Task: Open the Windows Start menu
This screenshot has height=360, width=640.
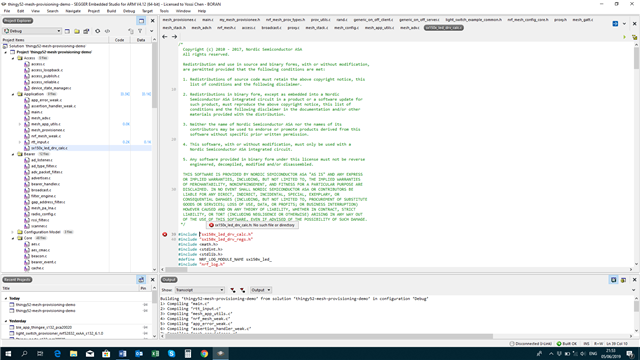Action: [8, 353]
